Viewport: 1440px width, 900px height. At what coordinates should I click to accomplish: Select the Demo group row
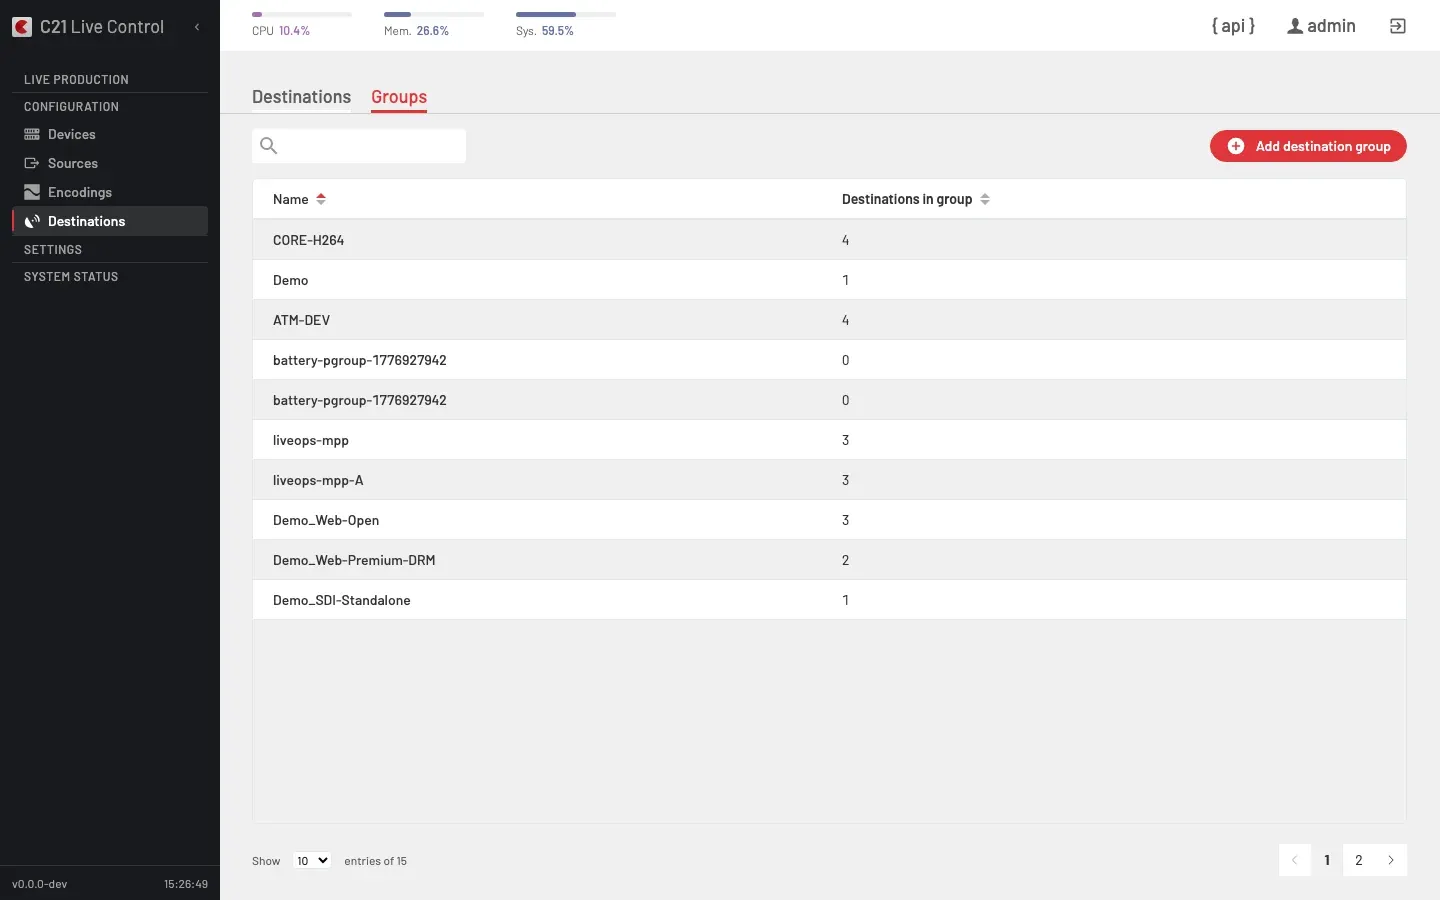829,280
